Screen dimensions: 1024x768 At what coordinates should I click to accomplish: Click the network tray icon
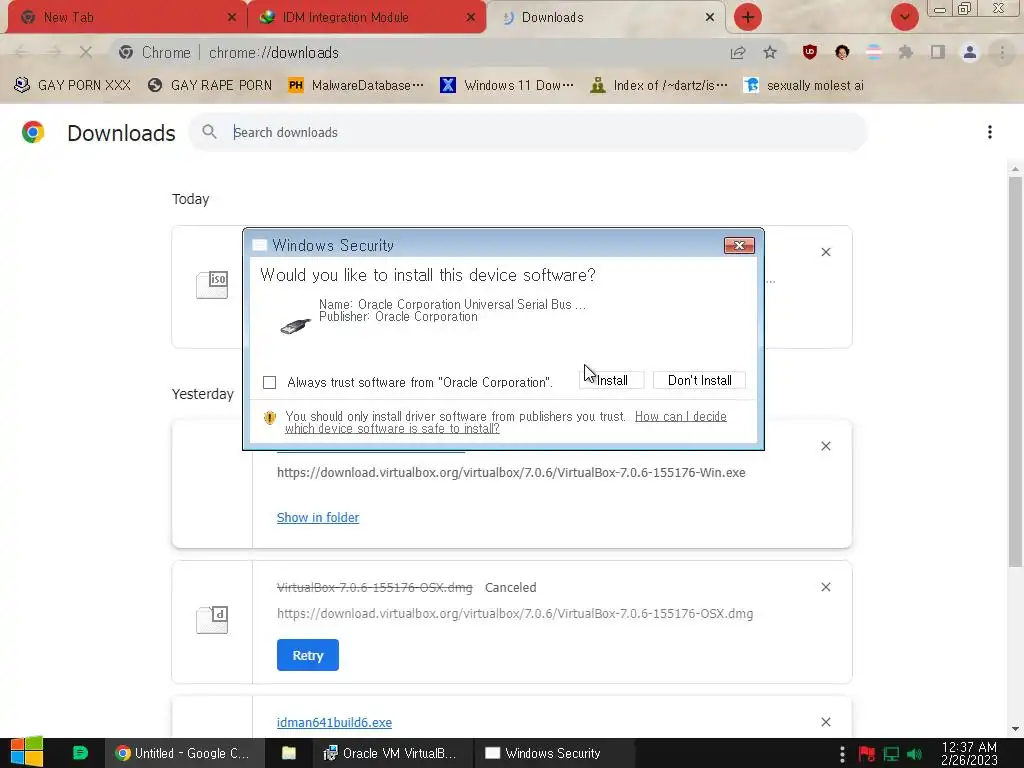(x=891, y=754)
